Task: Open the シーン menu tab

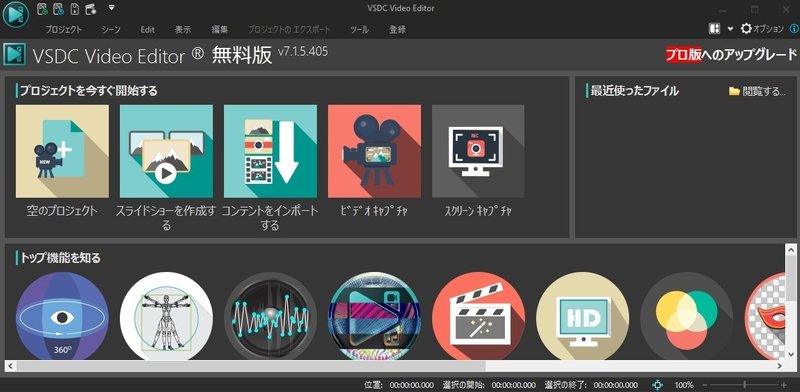Action: click(111, 30)
